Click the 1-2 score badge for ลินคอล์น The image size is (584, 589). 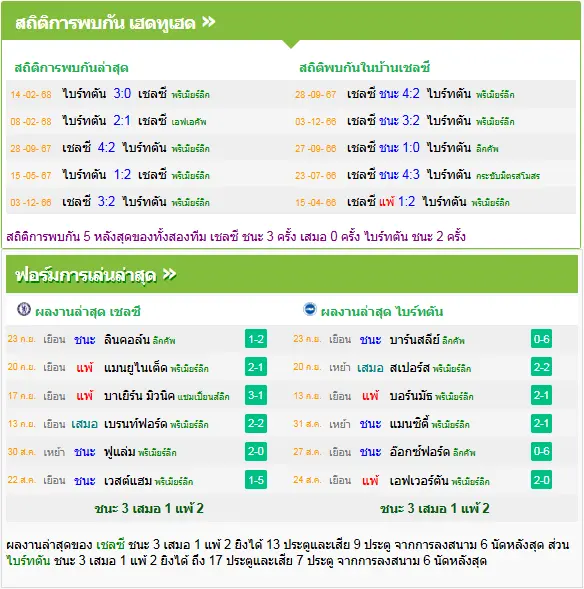coord(256,339)
